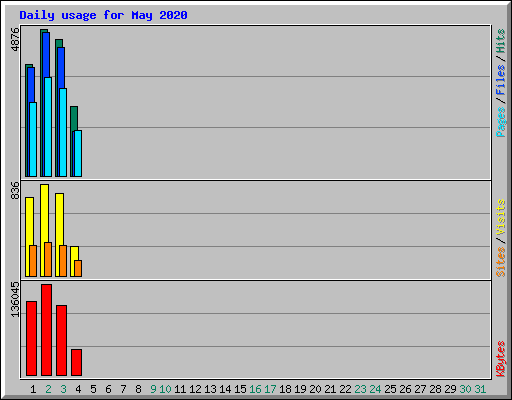Click day 5 on the x-axis
512x400 pixels.
(x=93, y=389)
